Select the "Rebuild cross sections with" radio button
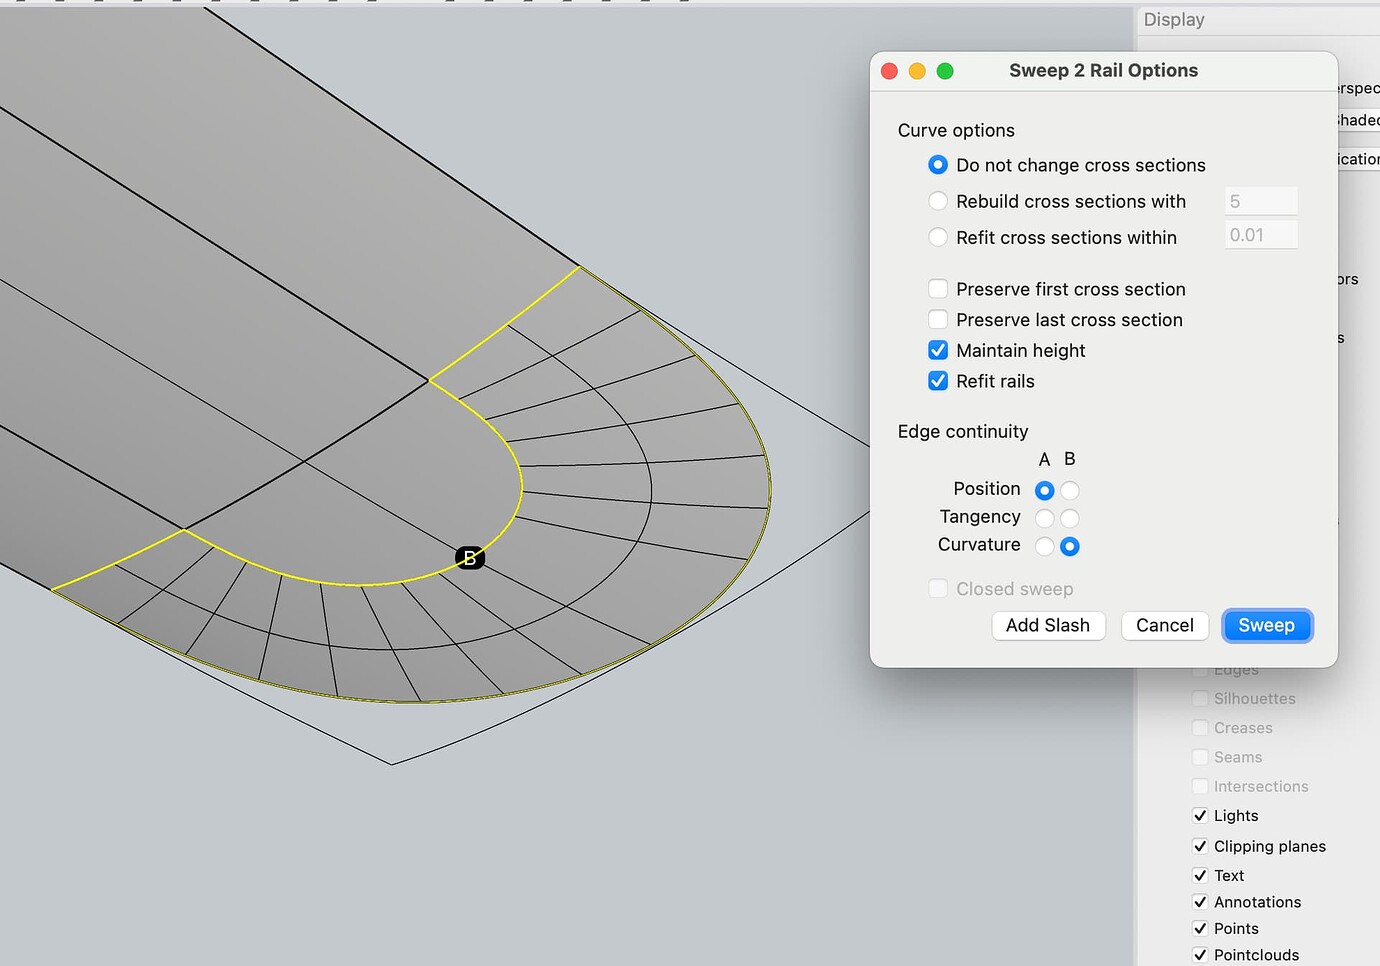This screenshot has height=966, width=1380. click(937, 201)
